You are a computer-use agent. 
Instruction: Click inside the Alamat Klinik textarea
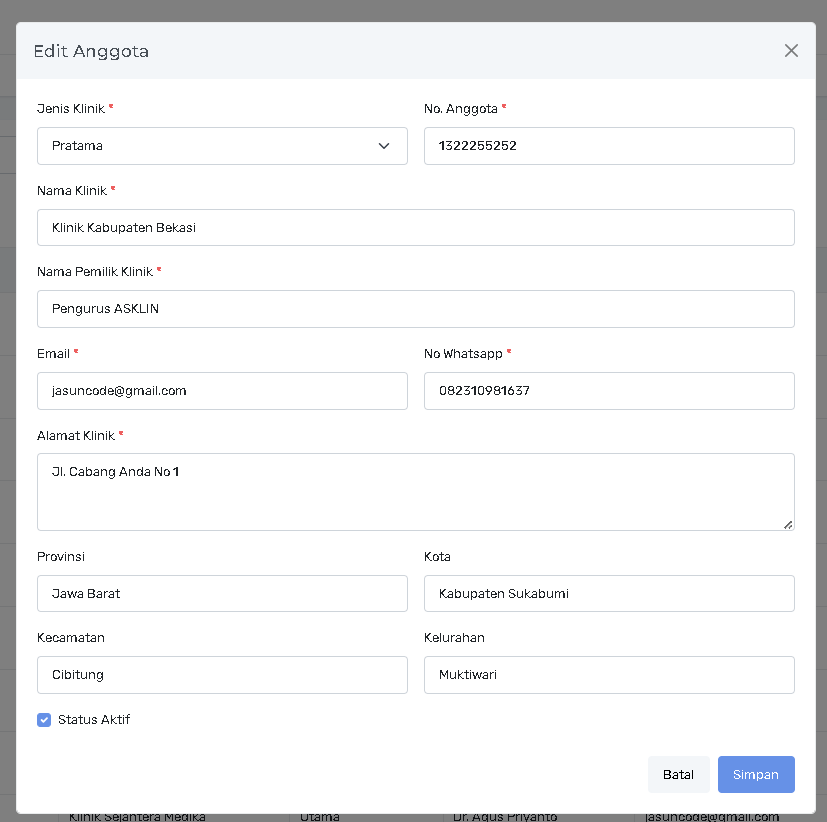pyautogui.click(x=415, y=492)
